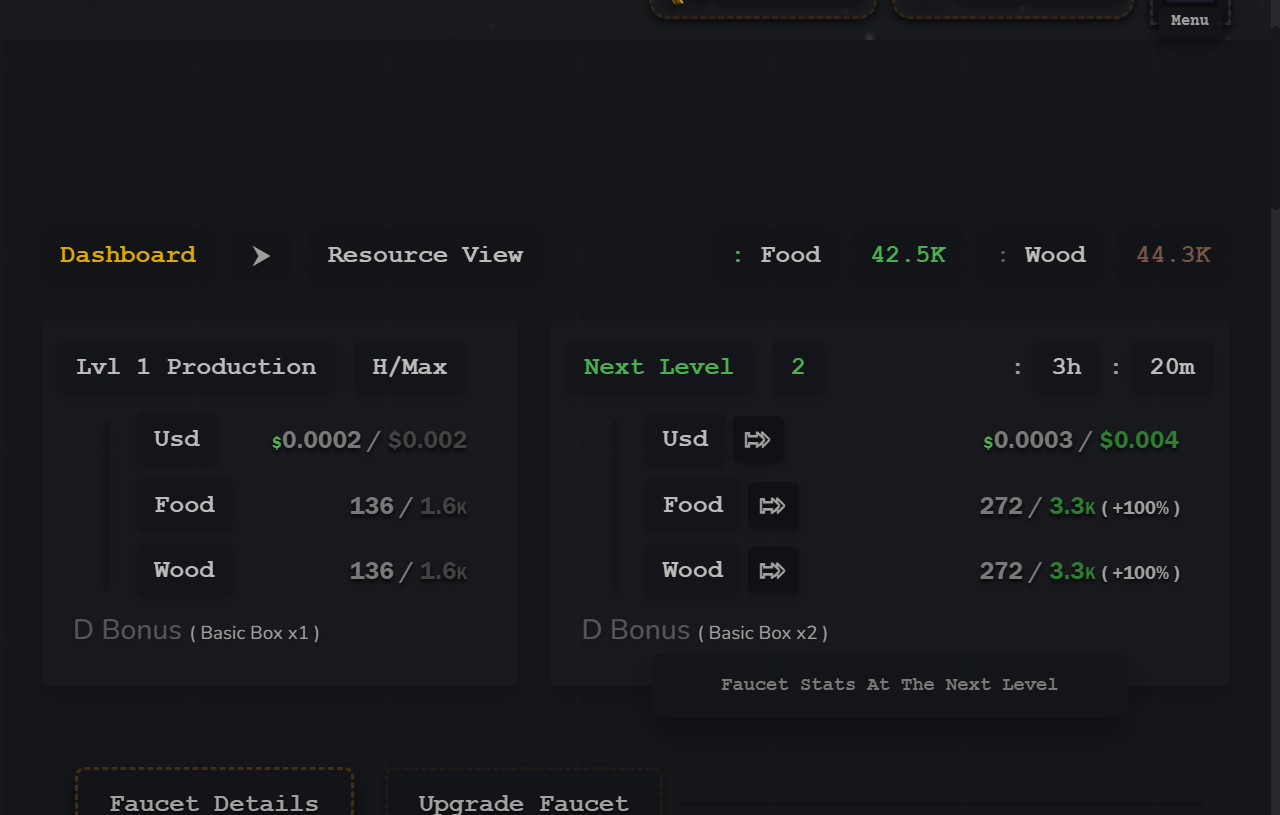The image size is (1280, 815).
Task: Click the H/Max label
Action: click(410, 367)
